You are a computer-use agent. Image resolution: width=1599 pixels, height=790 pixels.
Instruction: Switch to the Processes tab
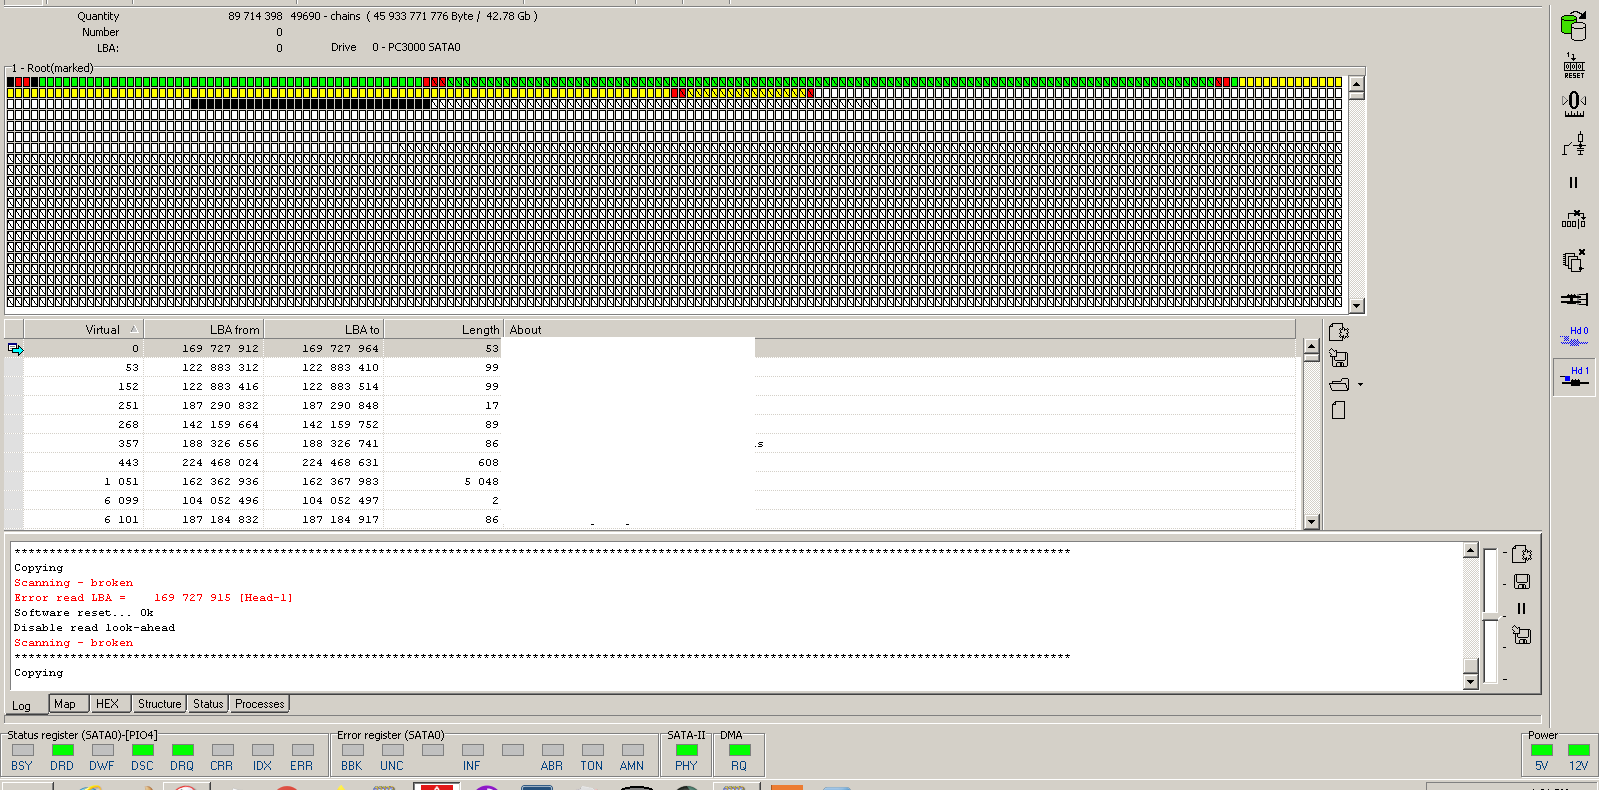point(260,704)
